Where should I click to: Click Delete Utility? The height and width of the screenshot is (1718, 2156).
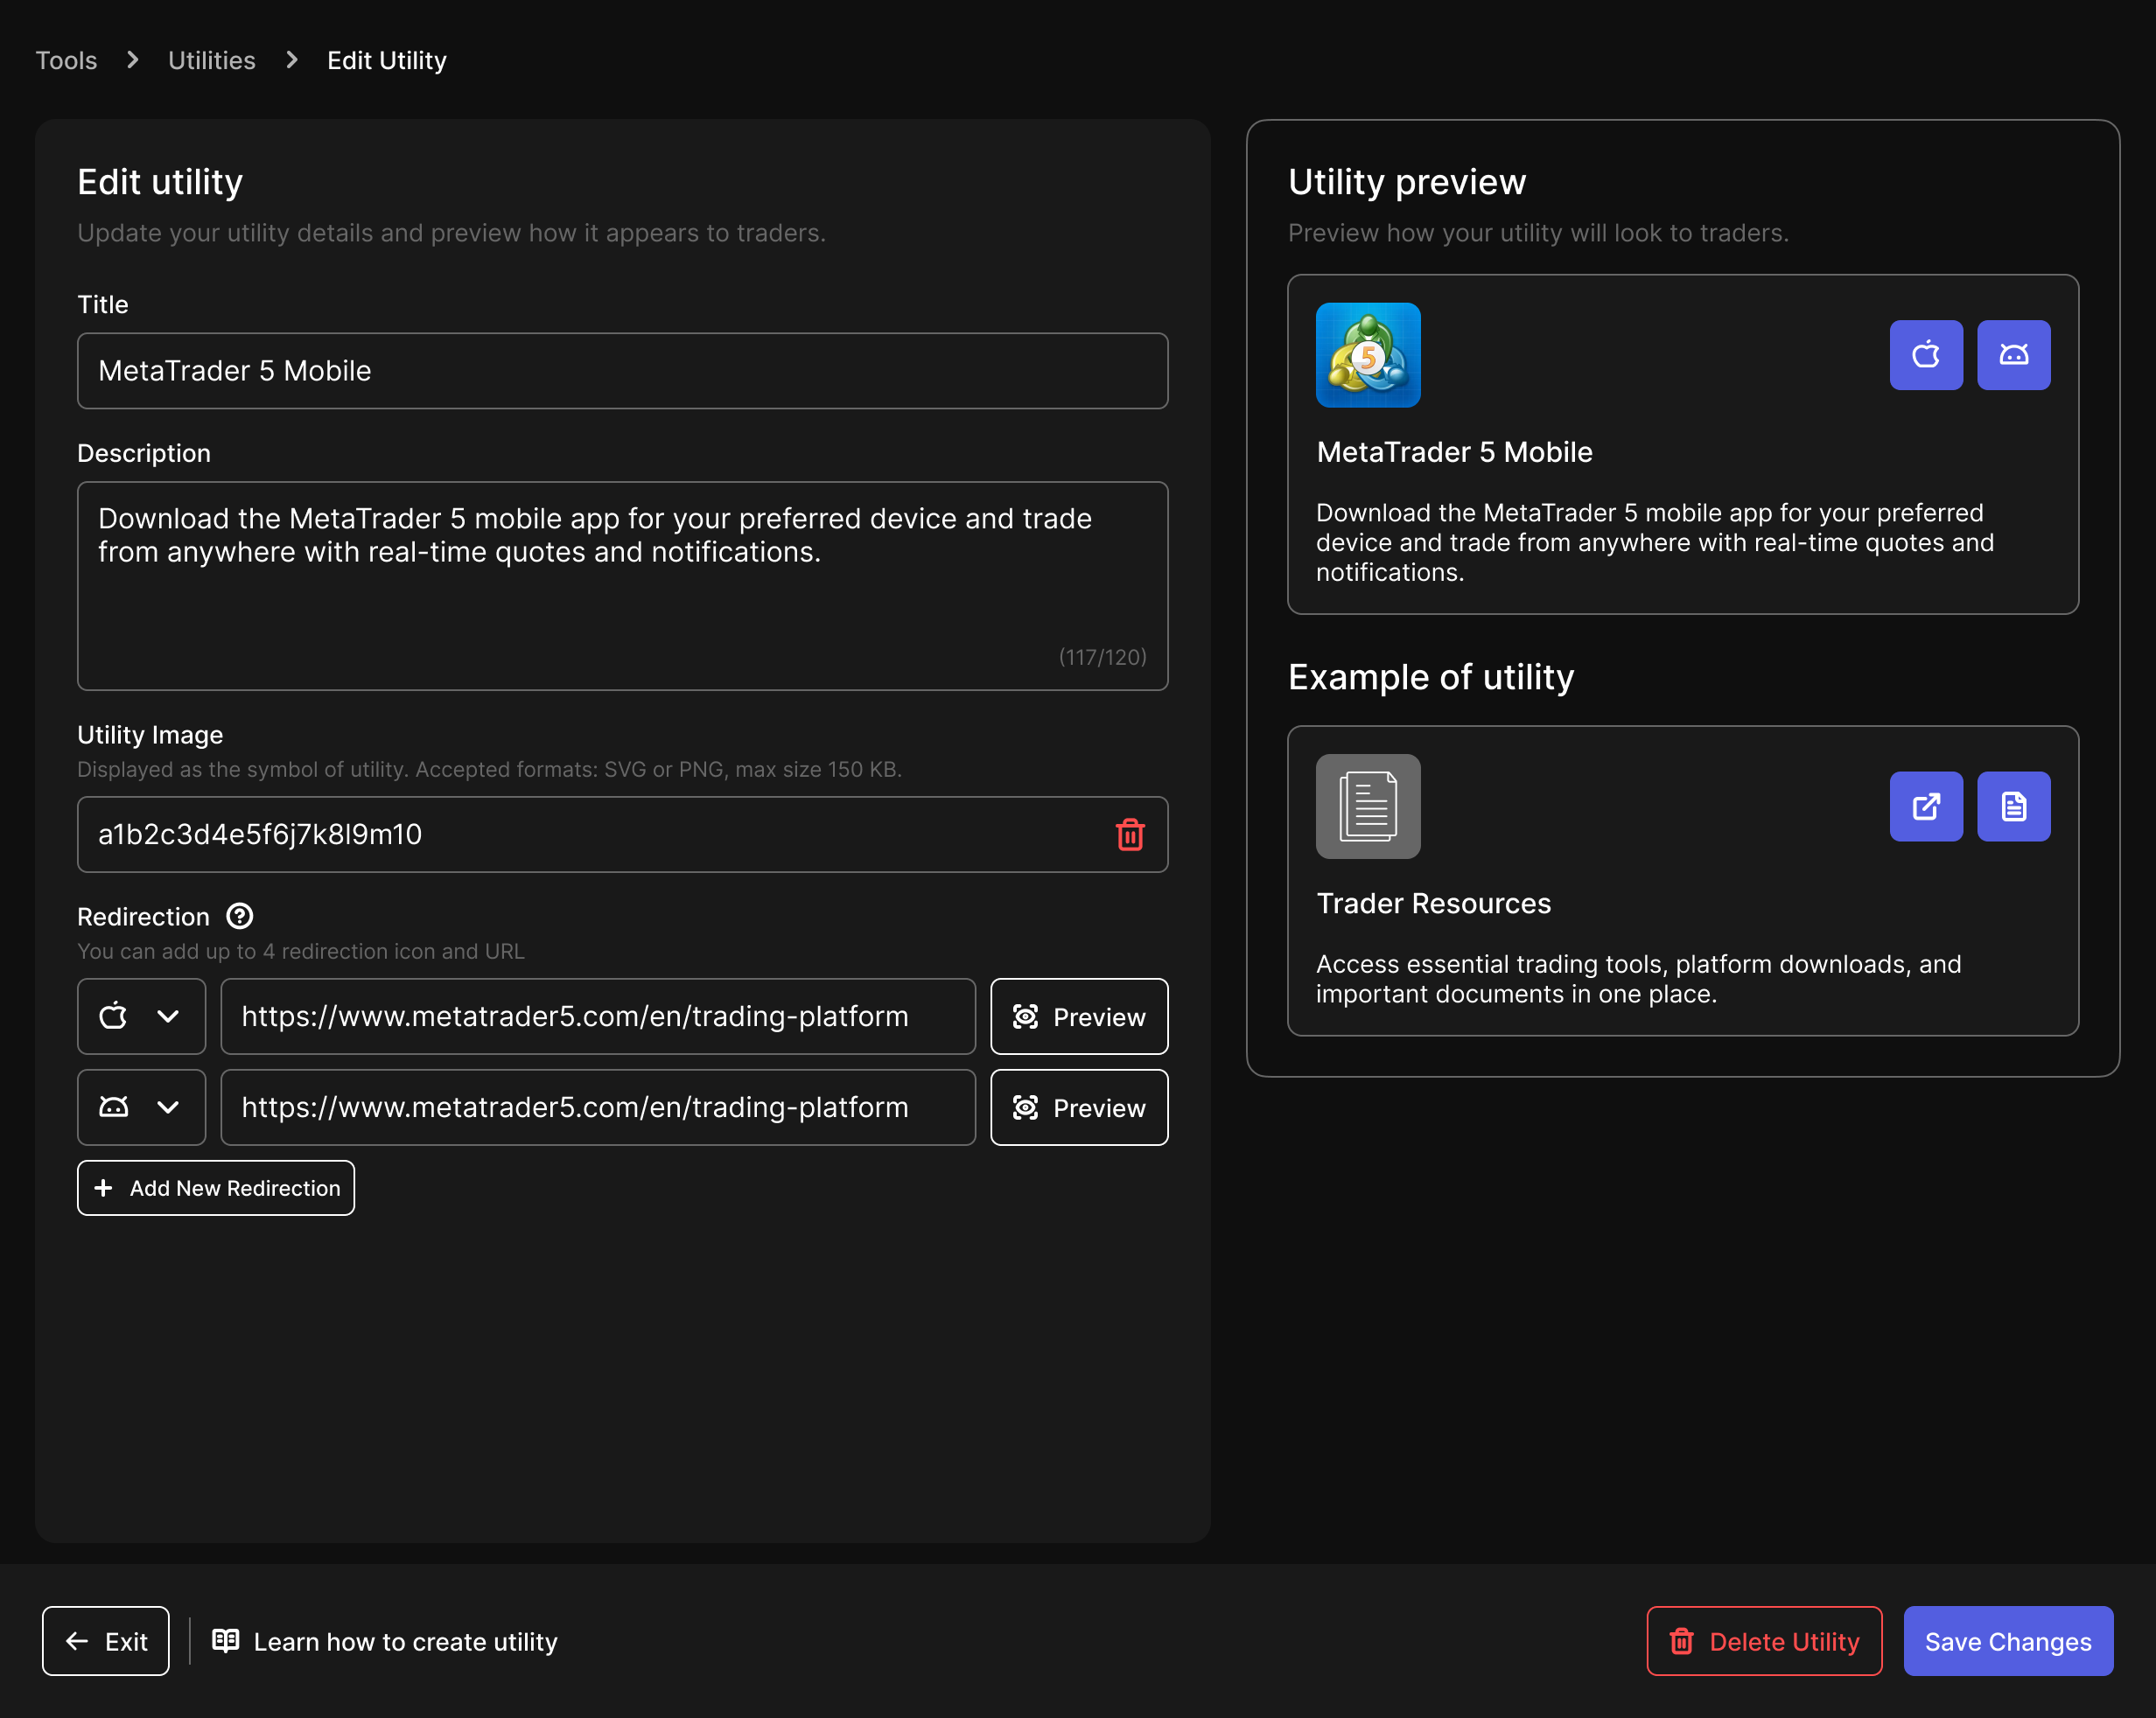(x=1763, y=1641)
